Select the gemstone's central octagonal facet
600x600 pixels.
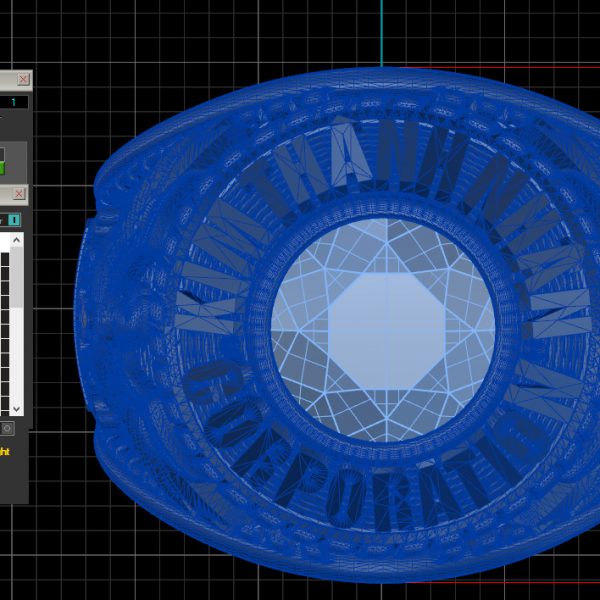(x=382, y=330)
